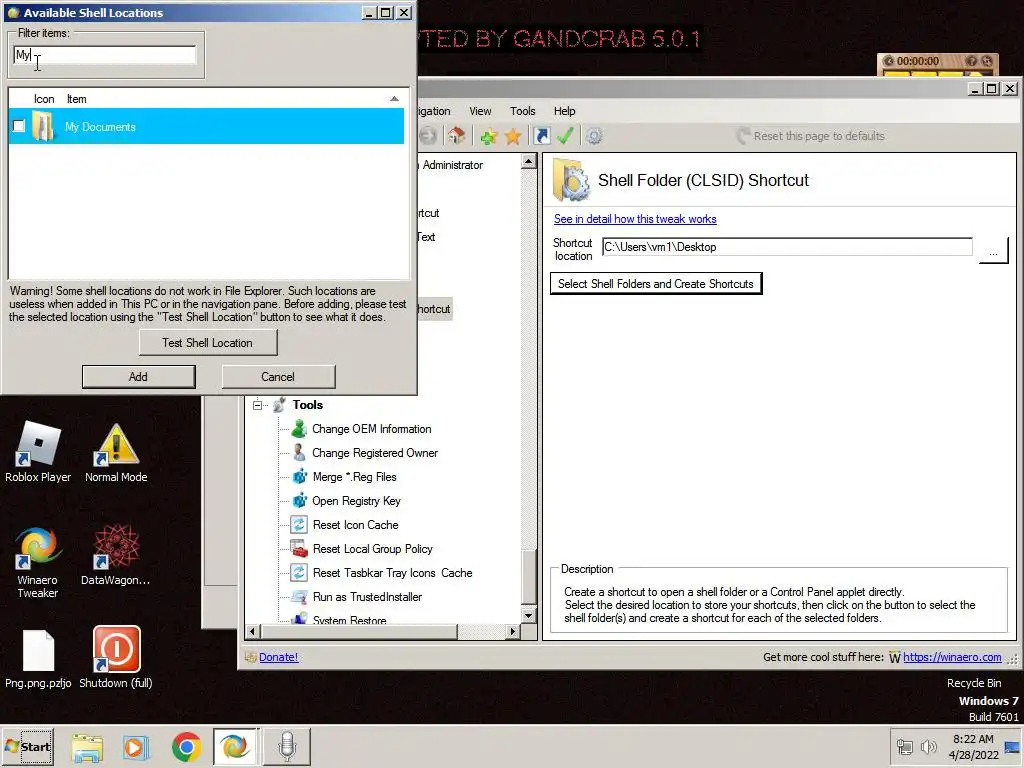Click the Shortcut location path field
Image resolution: width=1024 pixels, height=768 pixels.
pos(787,247)
